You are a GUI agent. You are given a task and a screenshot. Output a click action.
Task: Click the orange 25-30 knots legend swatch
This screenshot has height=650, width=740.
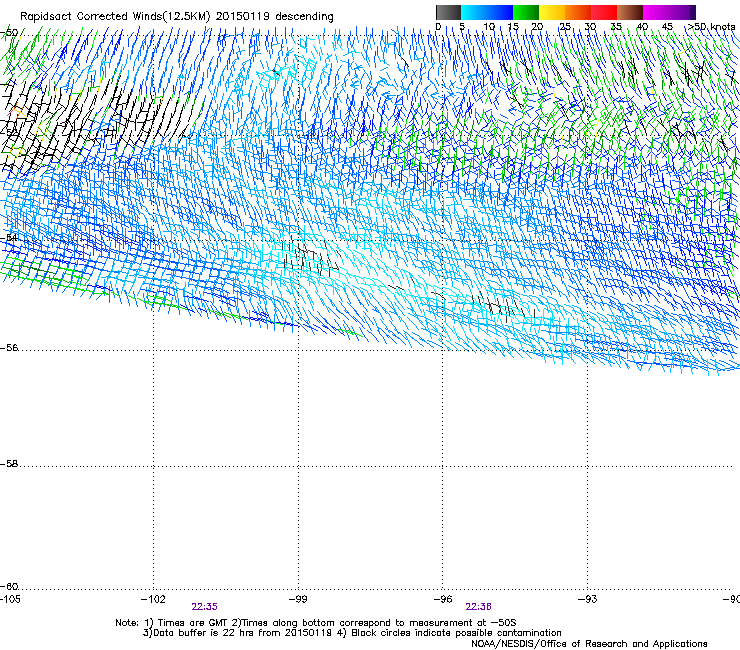click(x=578, y=12)
